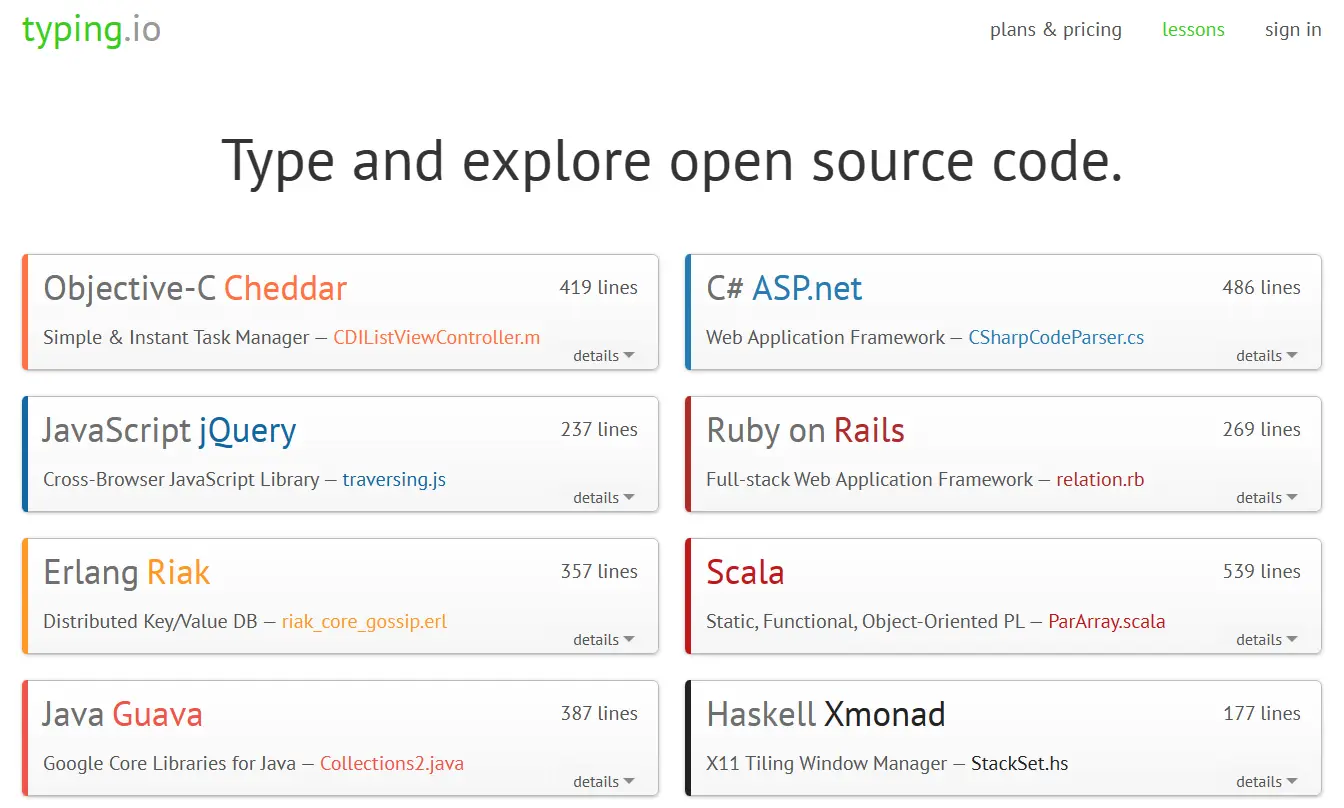Screen dimensions: 1344x808
Task: Open details dropdown for Erlang Riak
Action: pos(603,640)
